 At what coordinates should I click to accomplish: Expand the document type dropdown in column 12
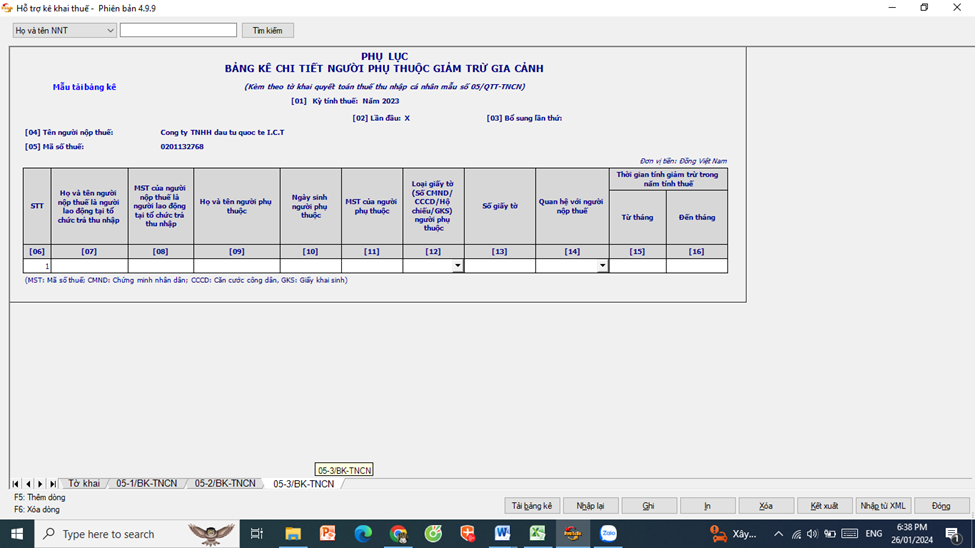click(458, 266)
